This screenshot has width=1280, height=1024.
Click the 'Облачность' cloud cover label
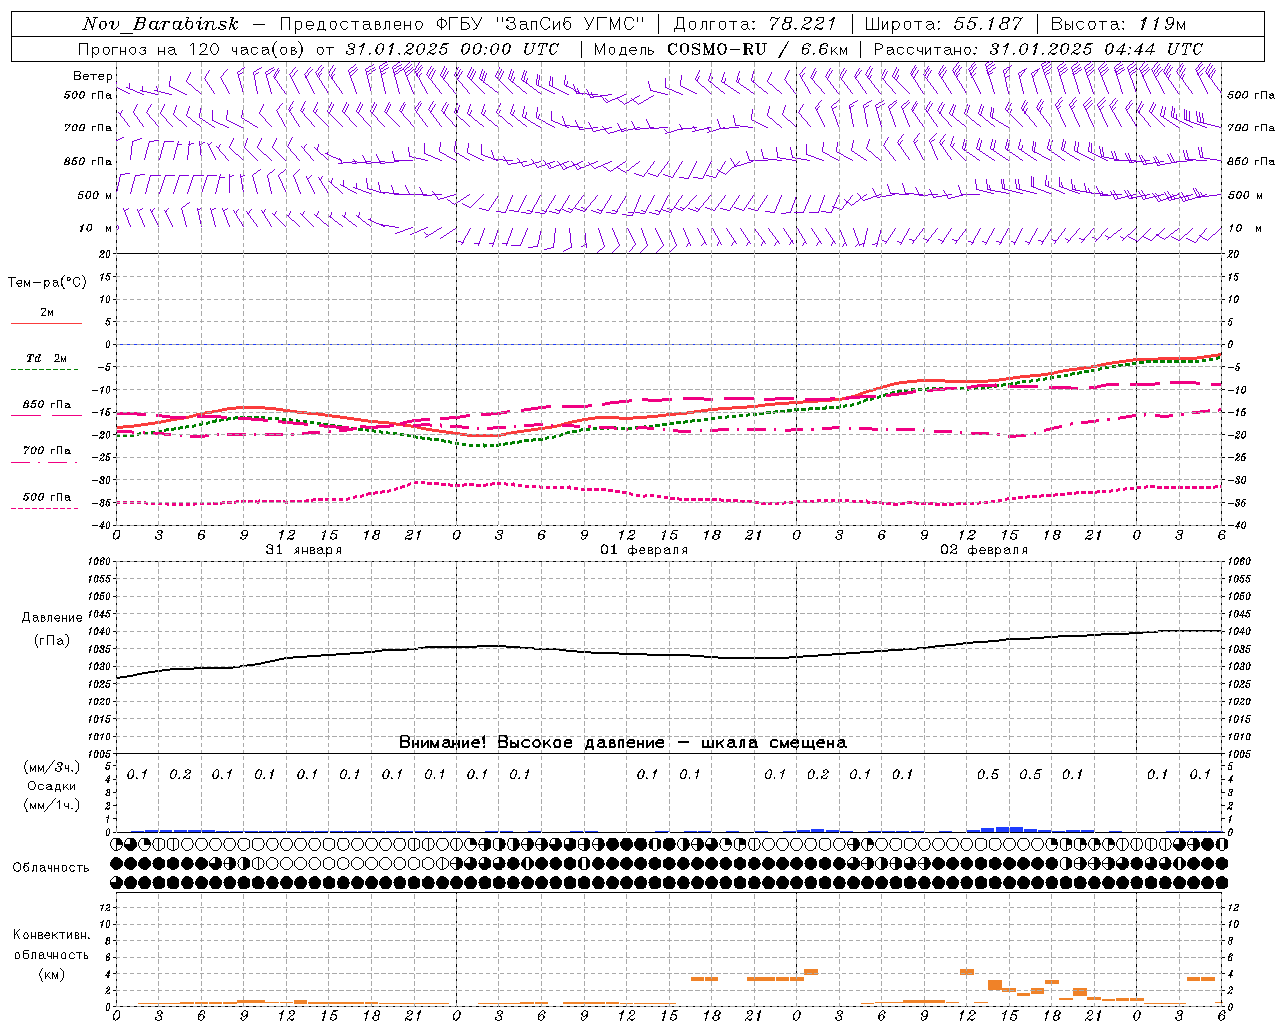pyautogui.click(x=51, y=867)
